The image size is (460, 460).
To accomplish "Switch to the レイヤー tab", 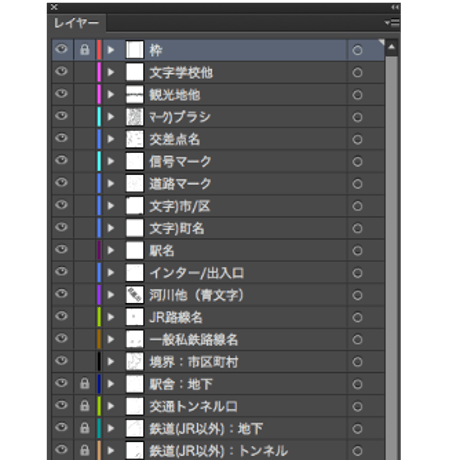I will [76, 23].
